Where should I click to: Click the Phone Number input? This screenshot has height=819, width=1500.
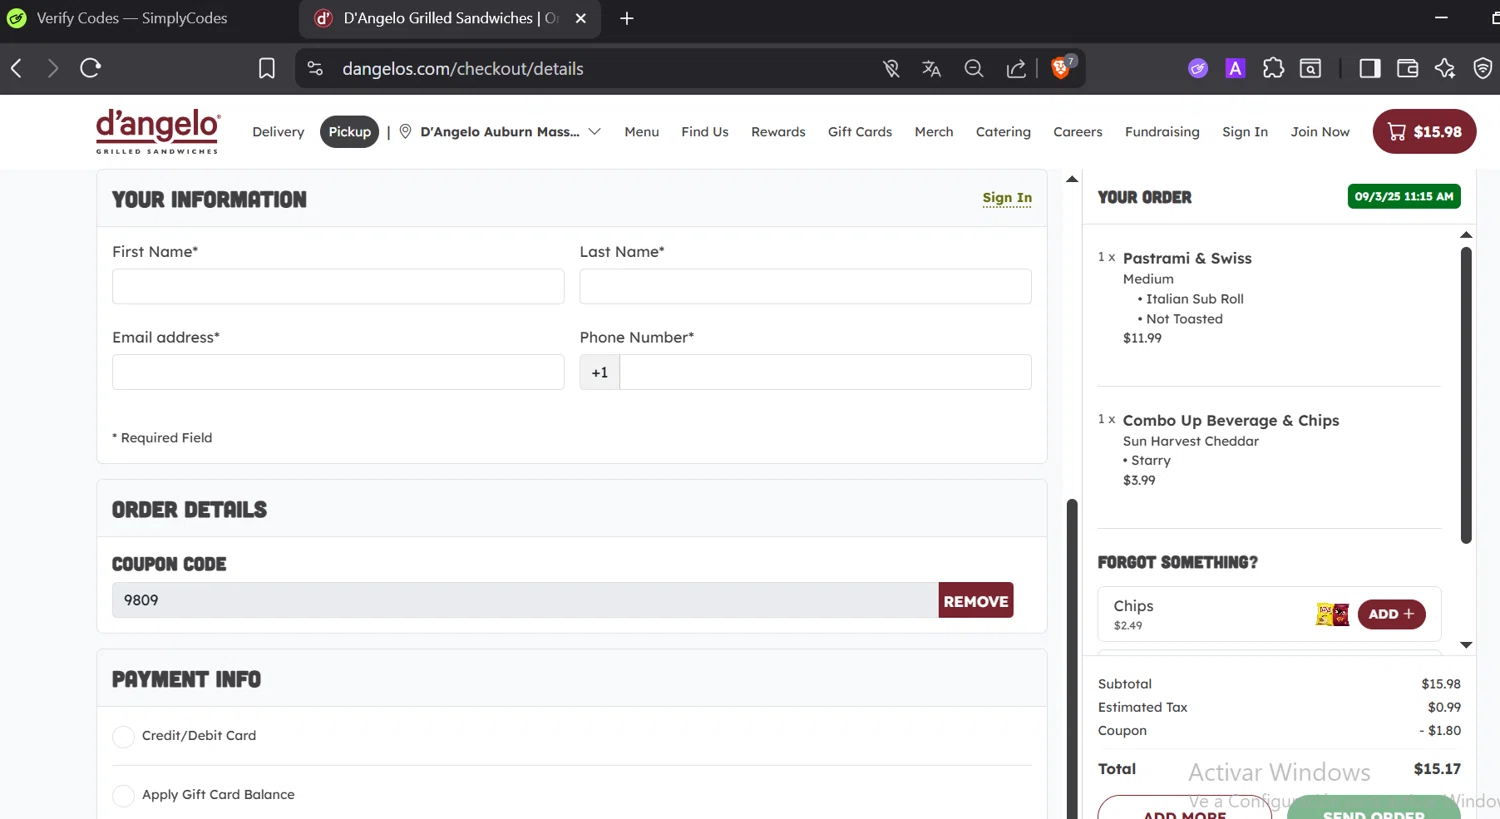click(825, 372)
